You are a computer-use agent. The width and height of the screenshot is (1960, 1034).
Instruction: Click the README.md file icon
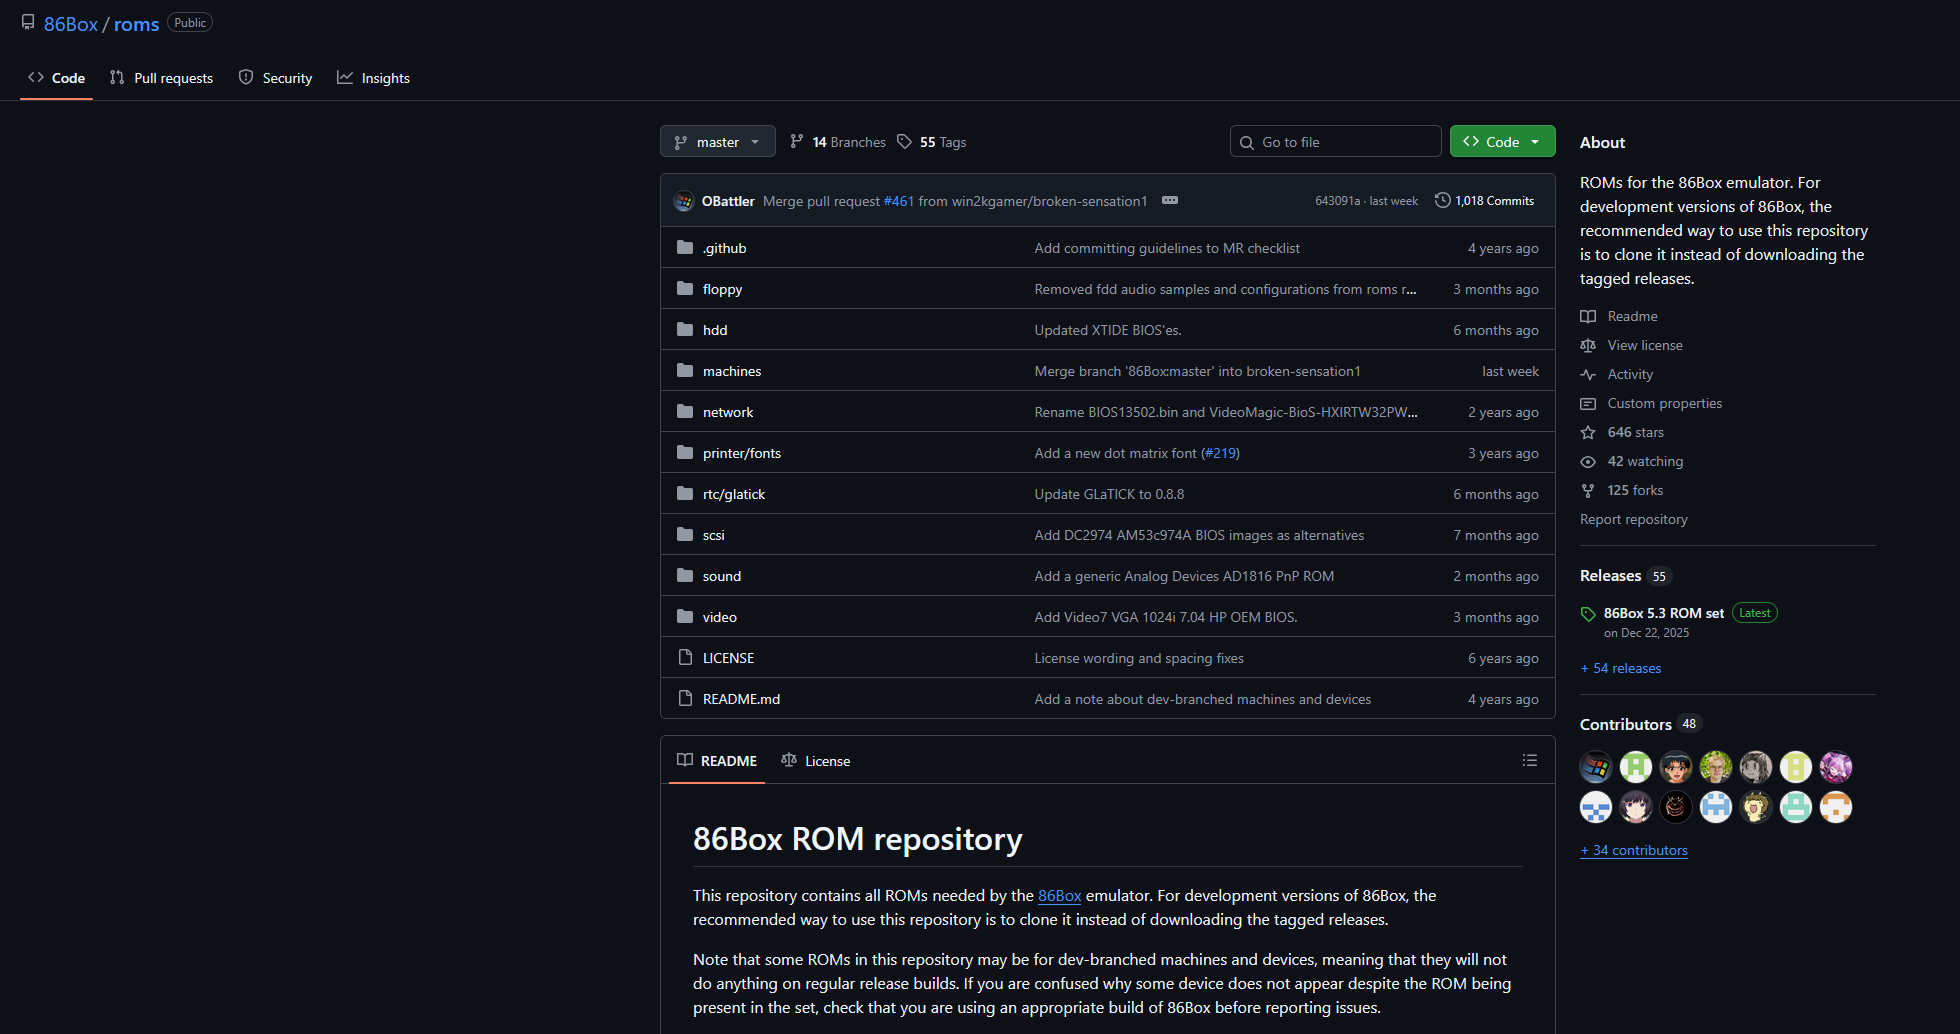(685, 699)
